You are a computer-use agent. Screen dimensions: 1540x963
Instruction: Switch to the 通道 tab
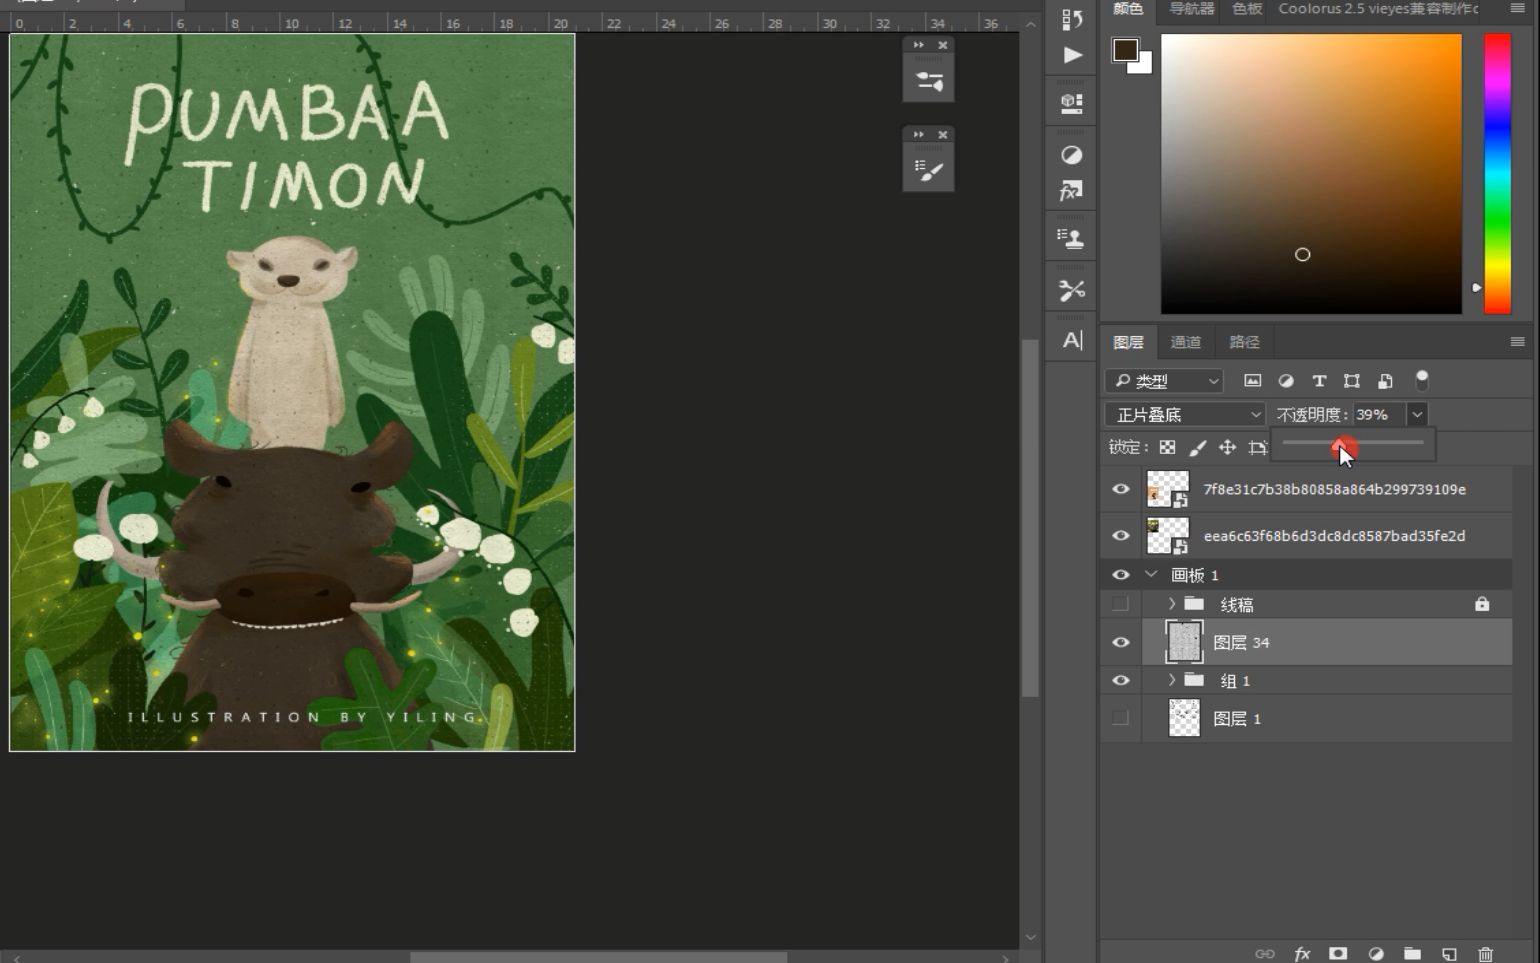coord(1185,342)
